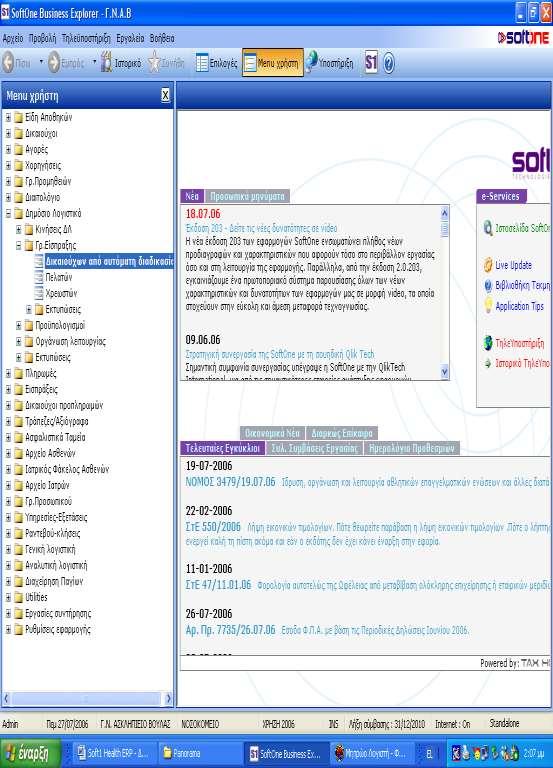Expand the Προϋπολογισμοί node

pyautogui.click(x=19, y=326)
